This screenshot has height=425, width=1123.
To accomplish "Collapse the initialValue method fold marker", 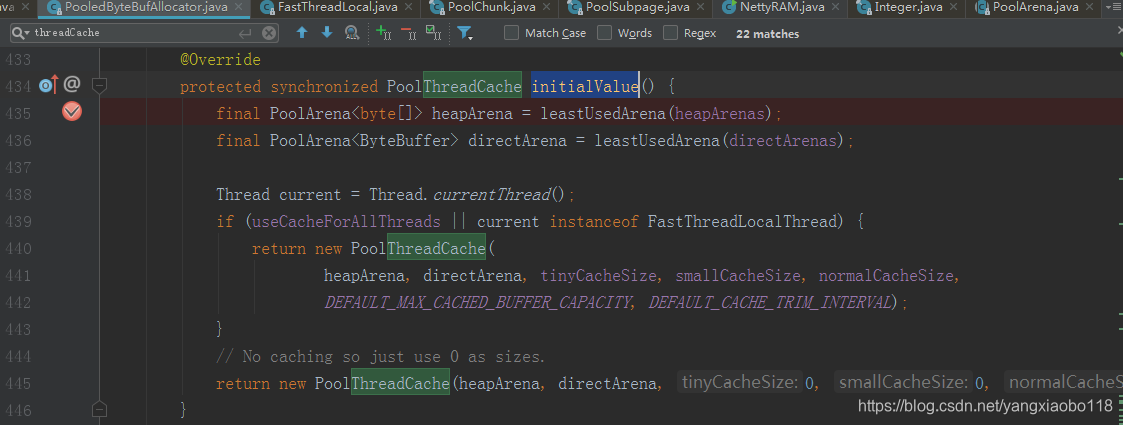I will tap(100, 86).
